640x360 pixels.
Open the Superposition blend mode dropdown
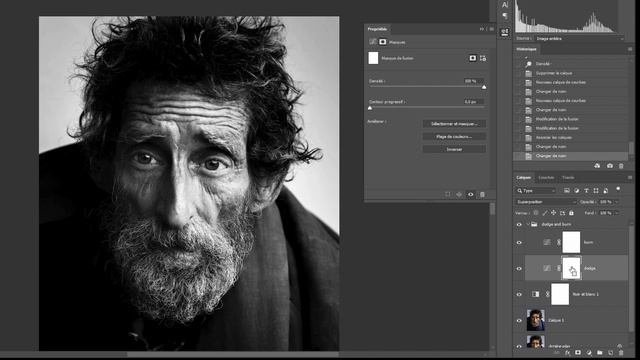pos(546,202)
